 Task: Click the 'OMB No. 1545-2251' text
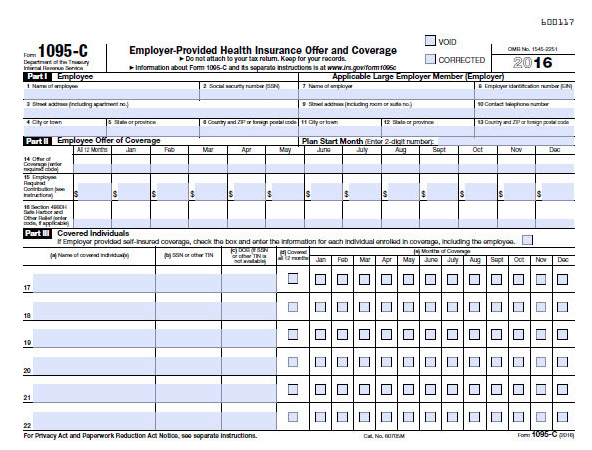point(532,49)
